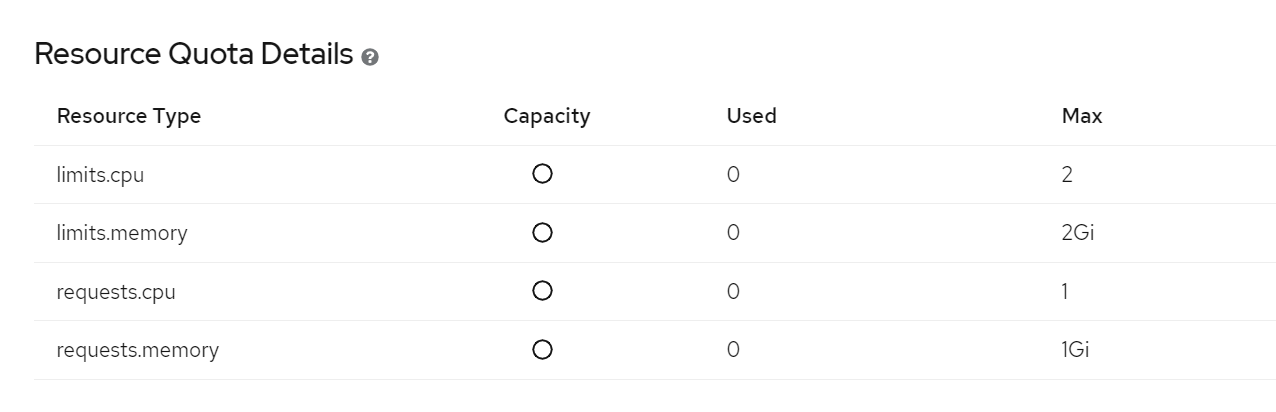The height and width of the screenshot is (412, 1276).
Task: Click the limits.memory capacity circle icon
Action: pos(542,233)
